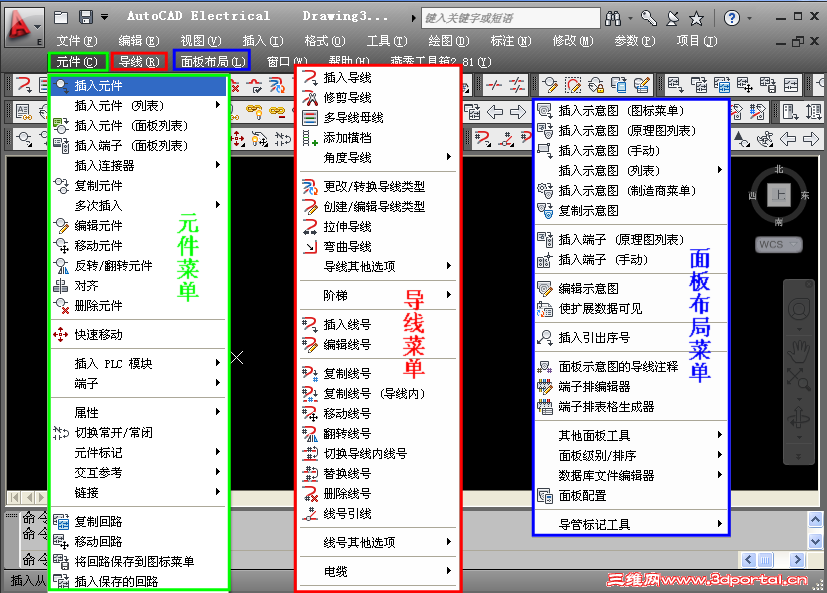Click the icon beside 线号引线
Screen dimensions: 827x593
[310, 514]
